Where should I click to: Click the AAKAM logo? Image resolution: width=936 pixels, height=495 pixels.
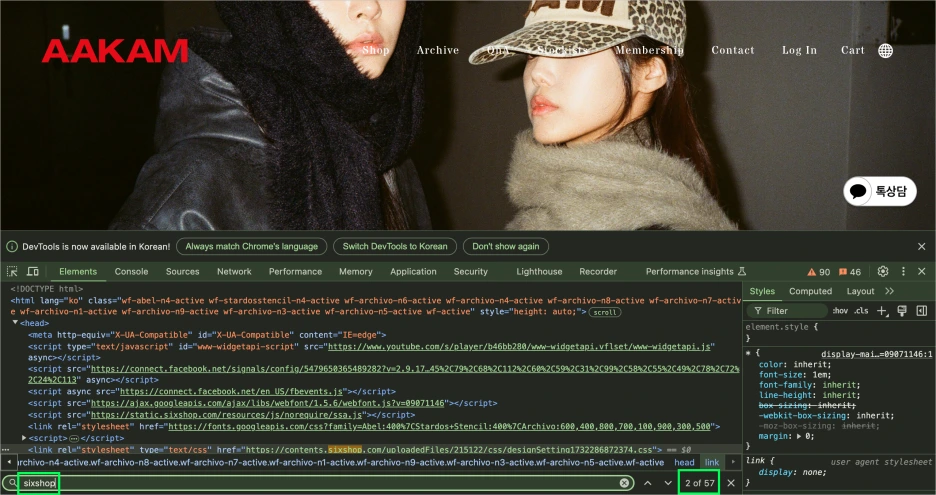tap(115, 51)
